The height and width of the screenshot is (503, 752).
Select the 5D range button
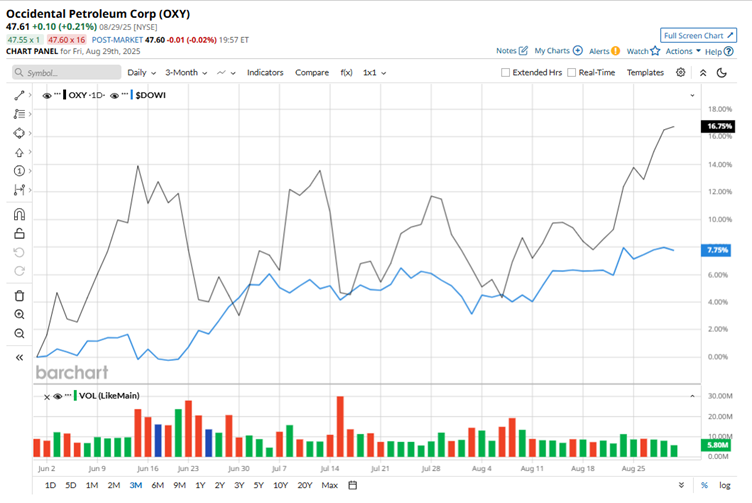(70, 485)
